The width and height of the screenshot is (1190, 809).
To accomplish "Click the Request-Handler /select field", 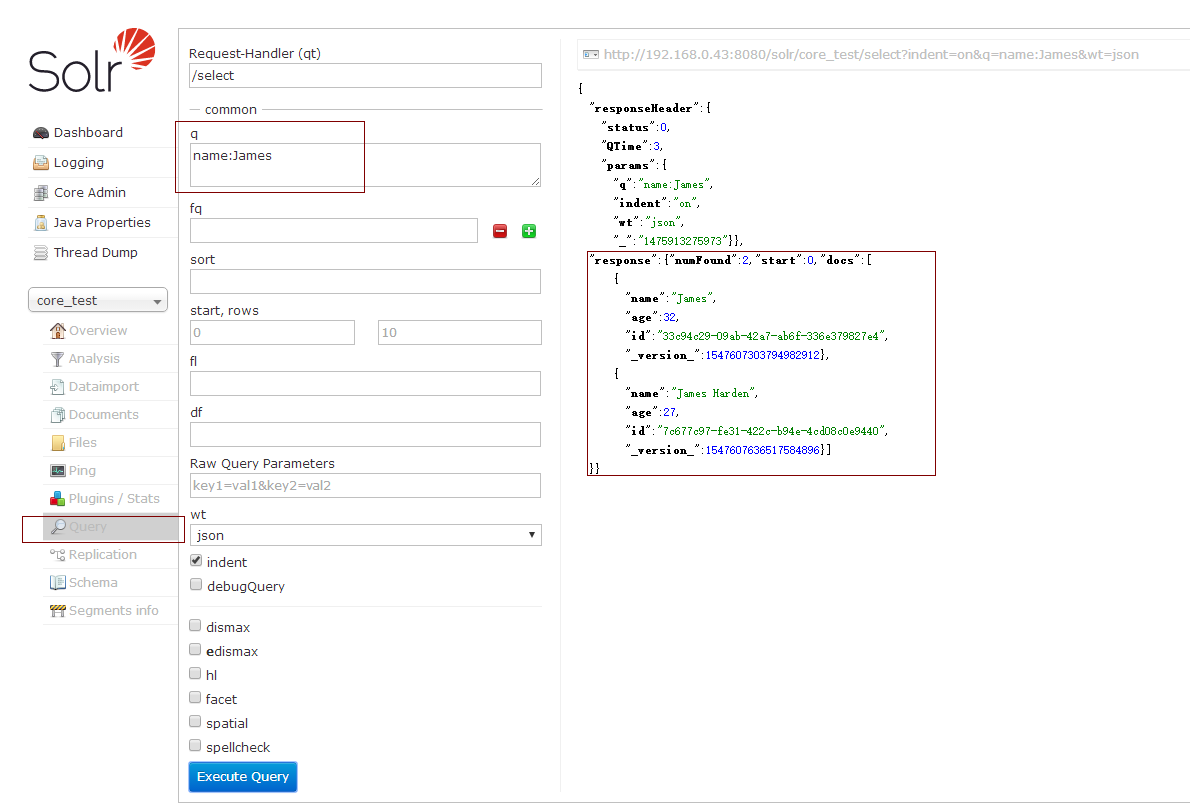I will 366,76.
